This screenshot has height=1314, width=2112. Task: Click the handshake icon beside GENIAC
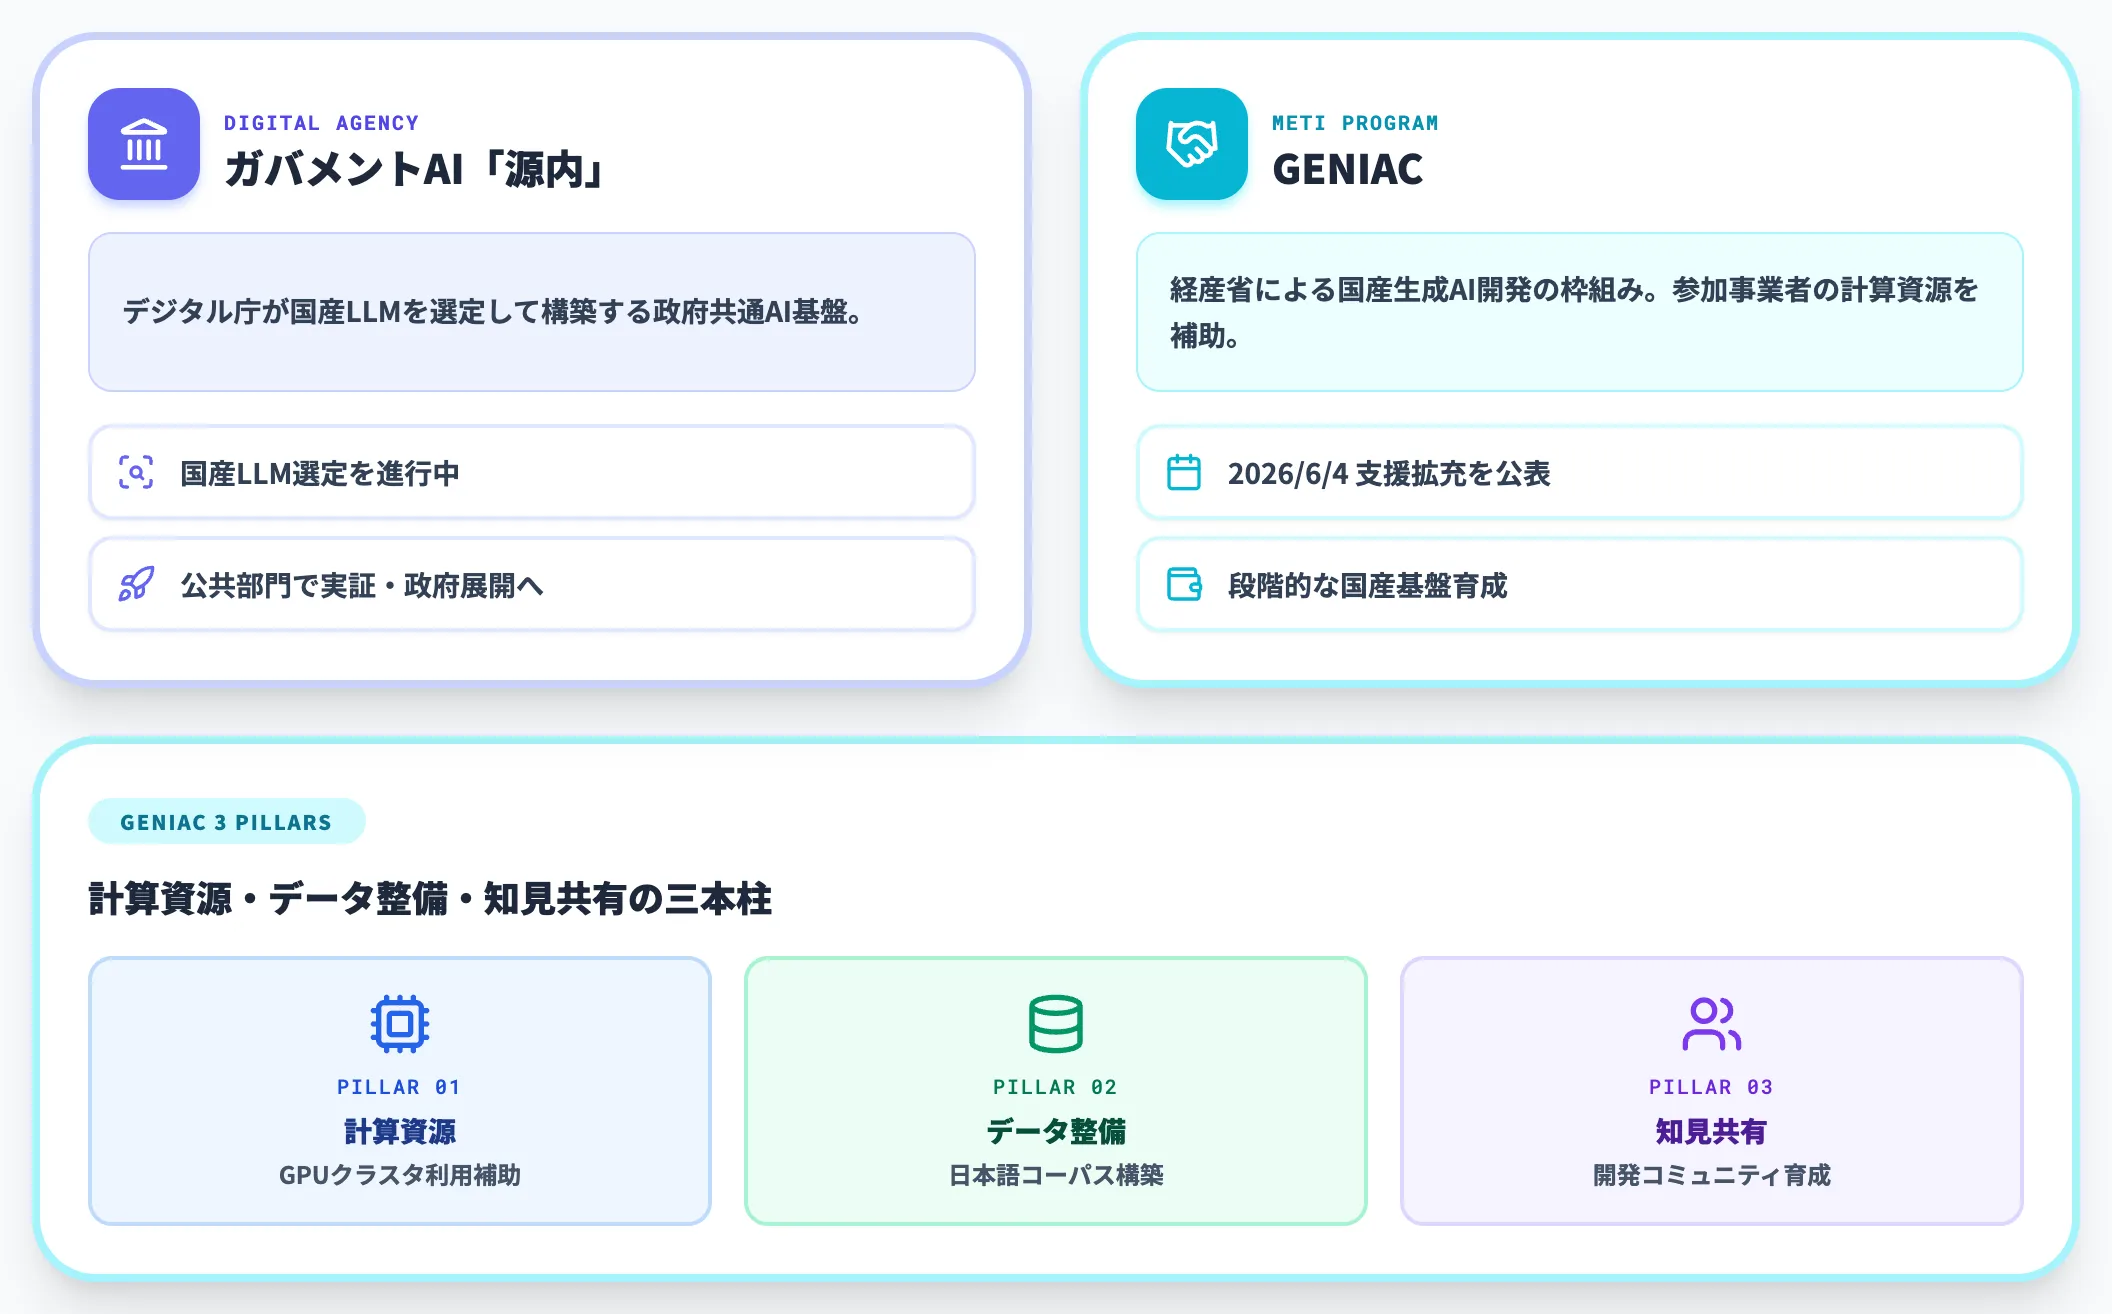pos(1192,144)
